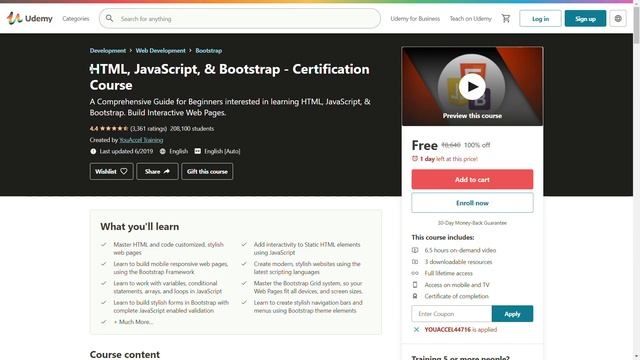Viewport: 640px width, 360px height.
Task: Click the Log in button
Action: pos(540,19)
